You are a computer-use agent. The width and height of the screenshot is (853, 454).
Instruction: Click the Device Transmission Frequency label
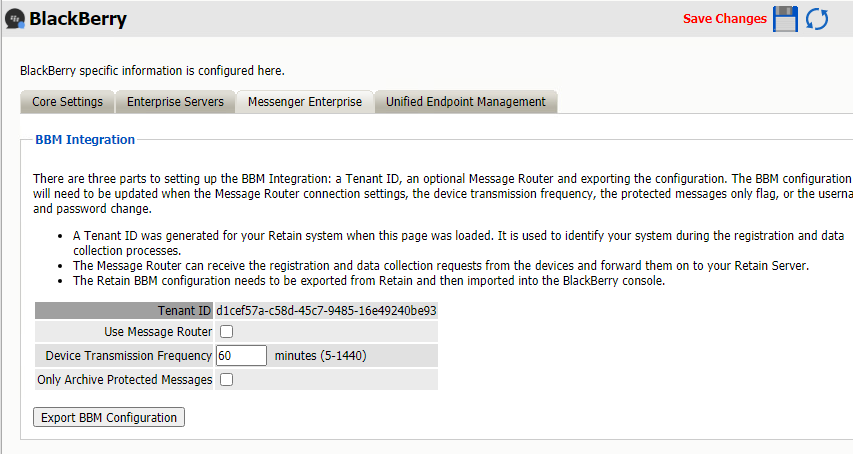click(x=129, y=356)
